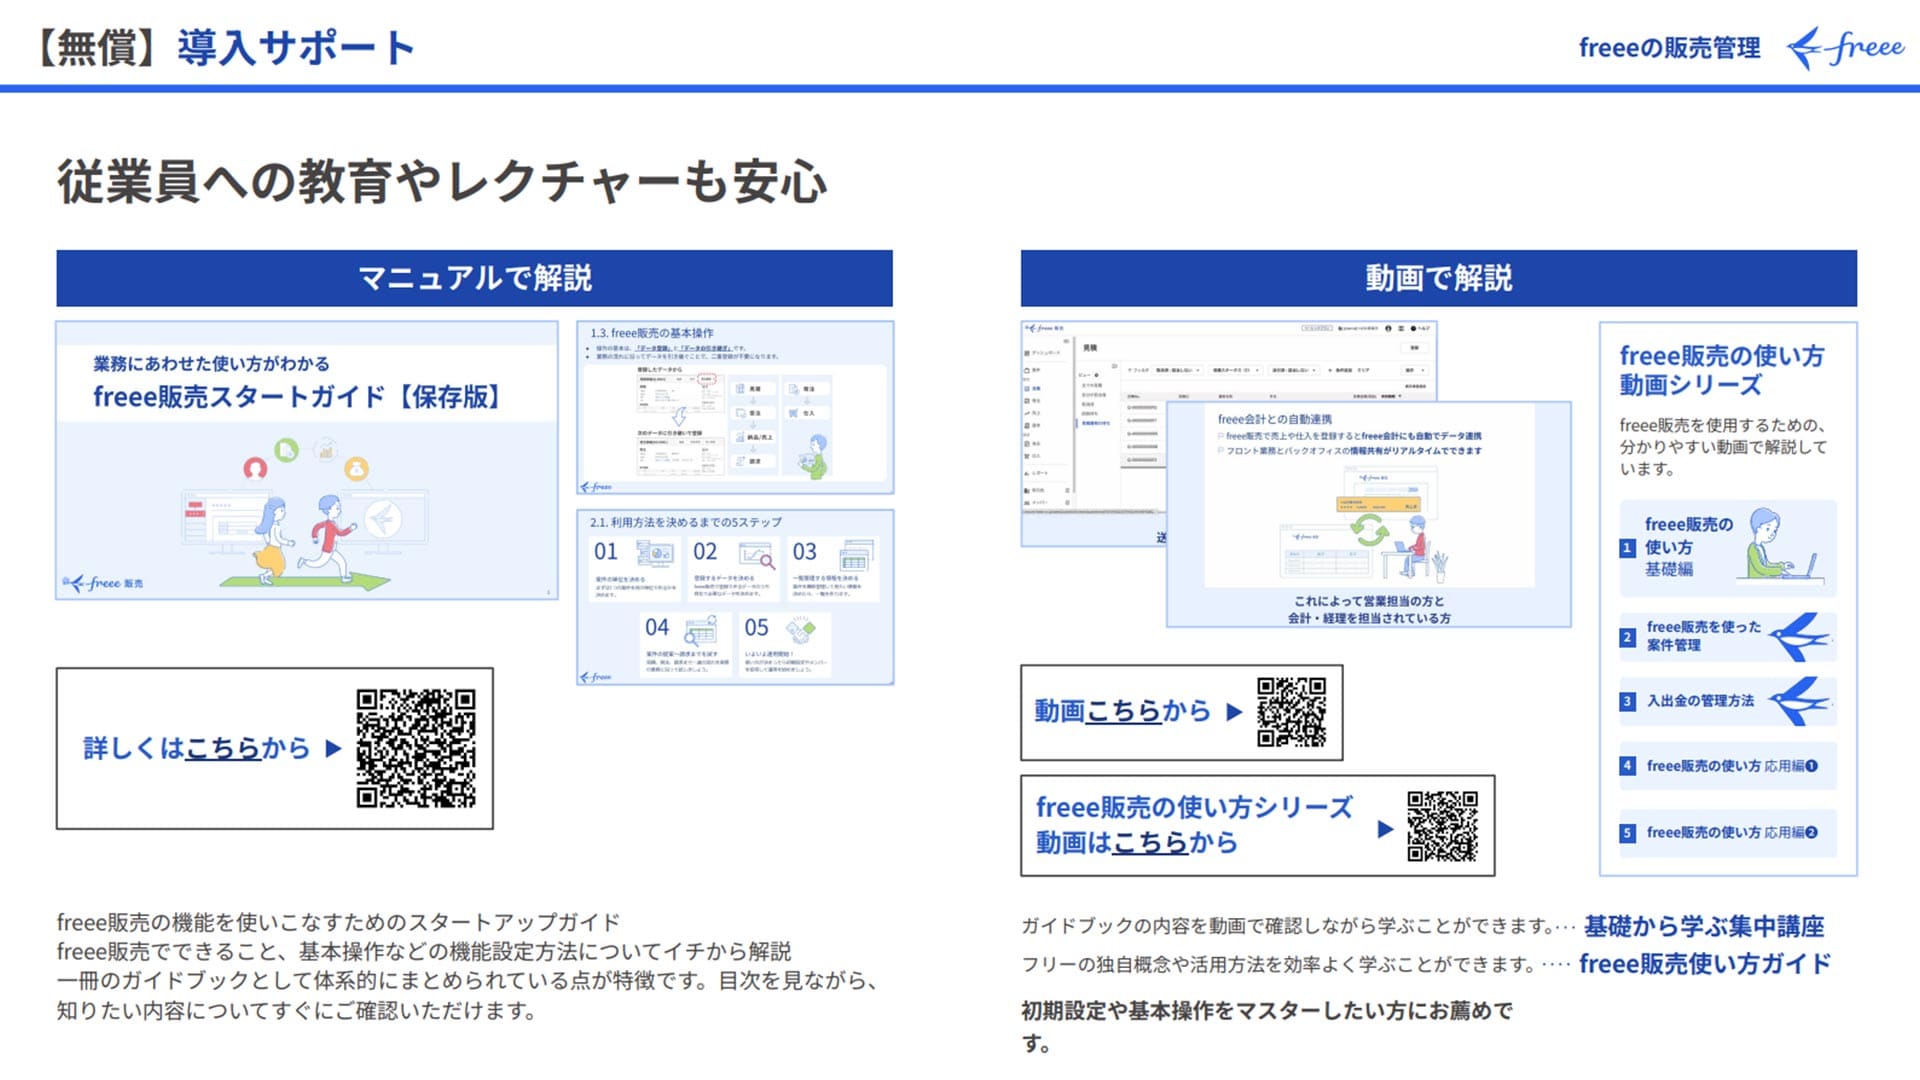Select video 1 freee販売の使い方 基礎編
This screenshot has height=1080, width=1920.
click(x=1727, y=547)
